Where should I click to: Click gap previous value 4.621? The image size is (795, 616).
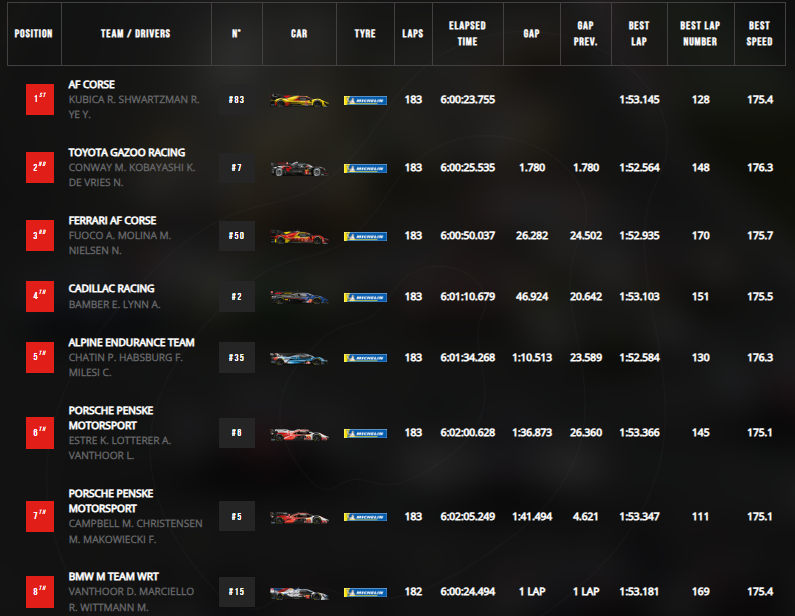click(x=586, y=517)
